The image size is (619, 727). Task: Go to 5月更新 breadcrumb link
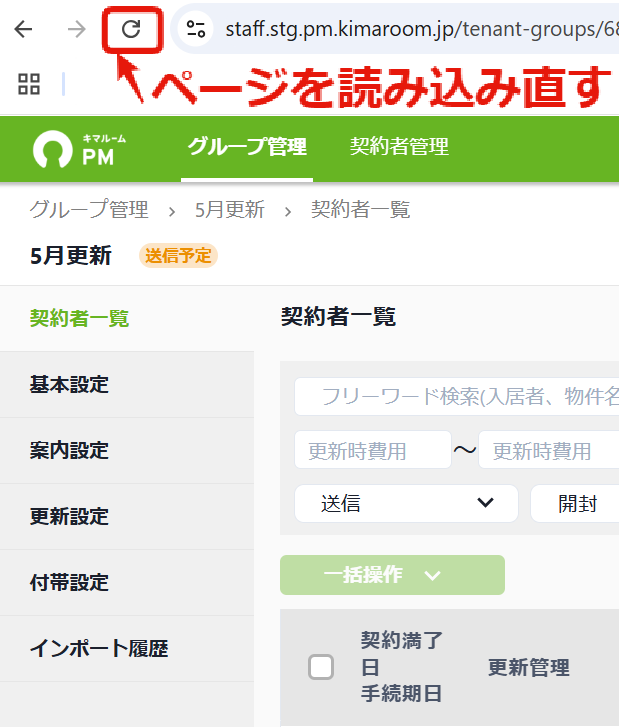230,210
